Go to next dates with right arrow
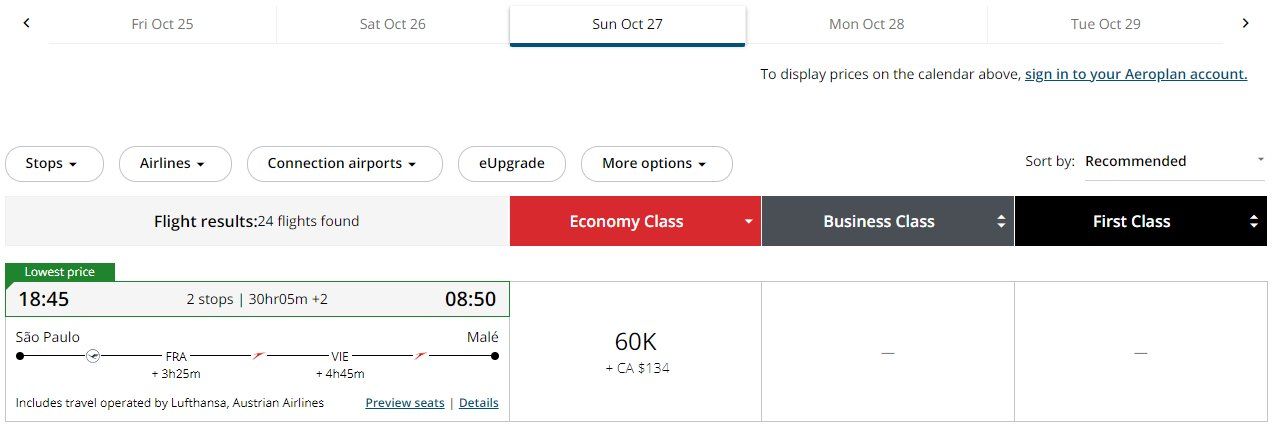This screenshot has height=425, width=1275. coord(1245,23)
